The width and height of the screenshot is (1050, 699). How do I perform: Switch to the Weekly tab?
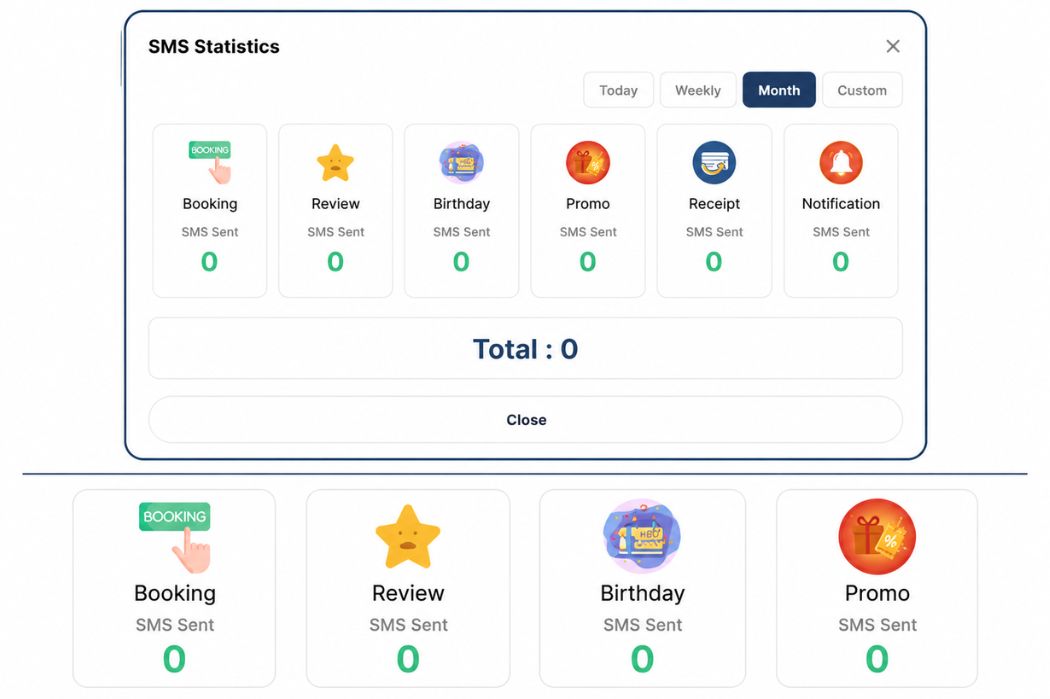click(x=698, y=90)
